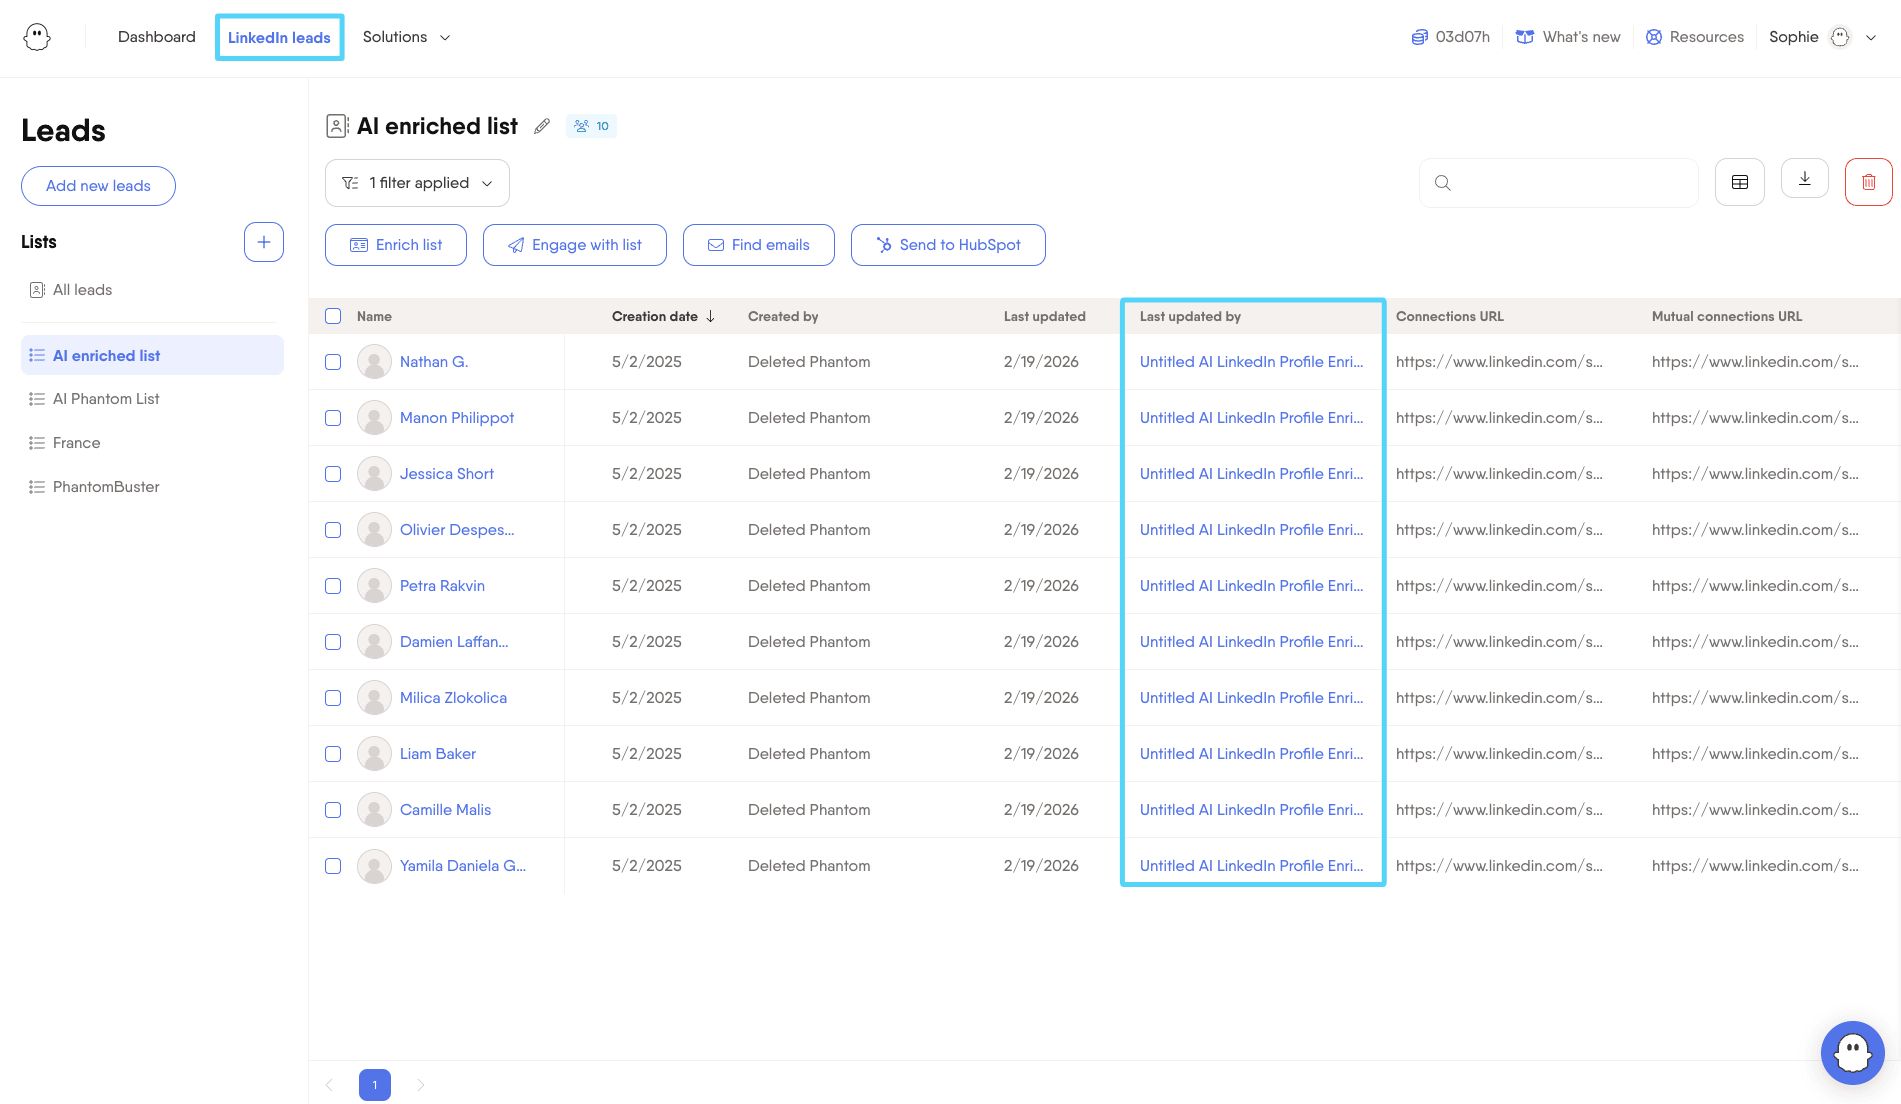Screen dimensions: 1901x1104
Task: Click the lead count badge showing 10
Action: (x=591, y=126)
